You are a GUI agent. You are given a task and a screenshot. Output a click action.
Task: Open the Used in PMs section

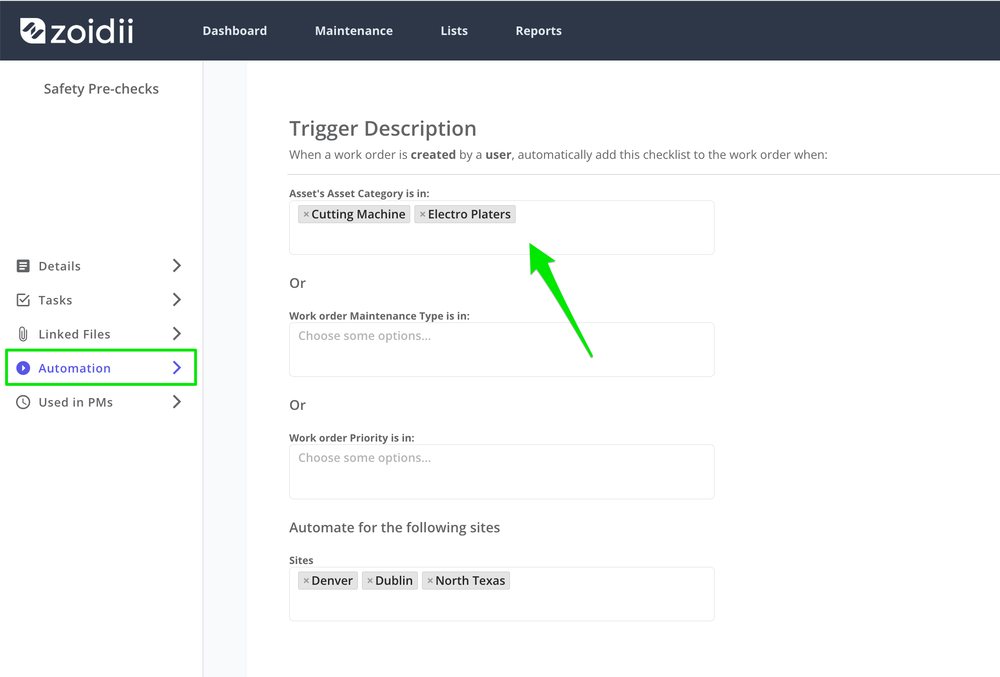[x=99, y=402]
